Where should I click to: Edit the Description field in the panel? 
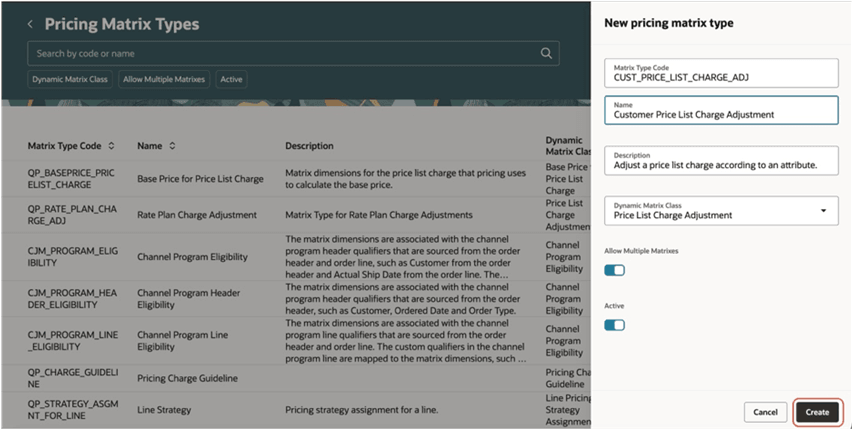721,160
